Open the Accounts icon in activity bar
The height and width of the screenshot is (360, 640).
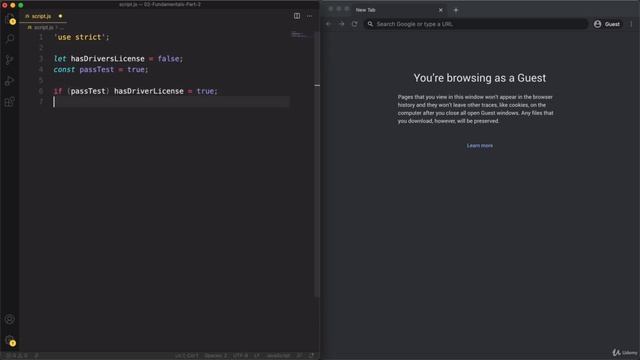(10, 319)
